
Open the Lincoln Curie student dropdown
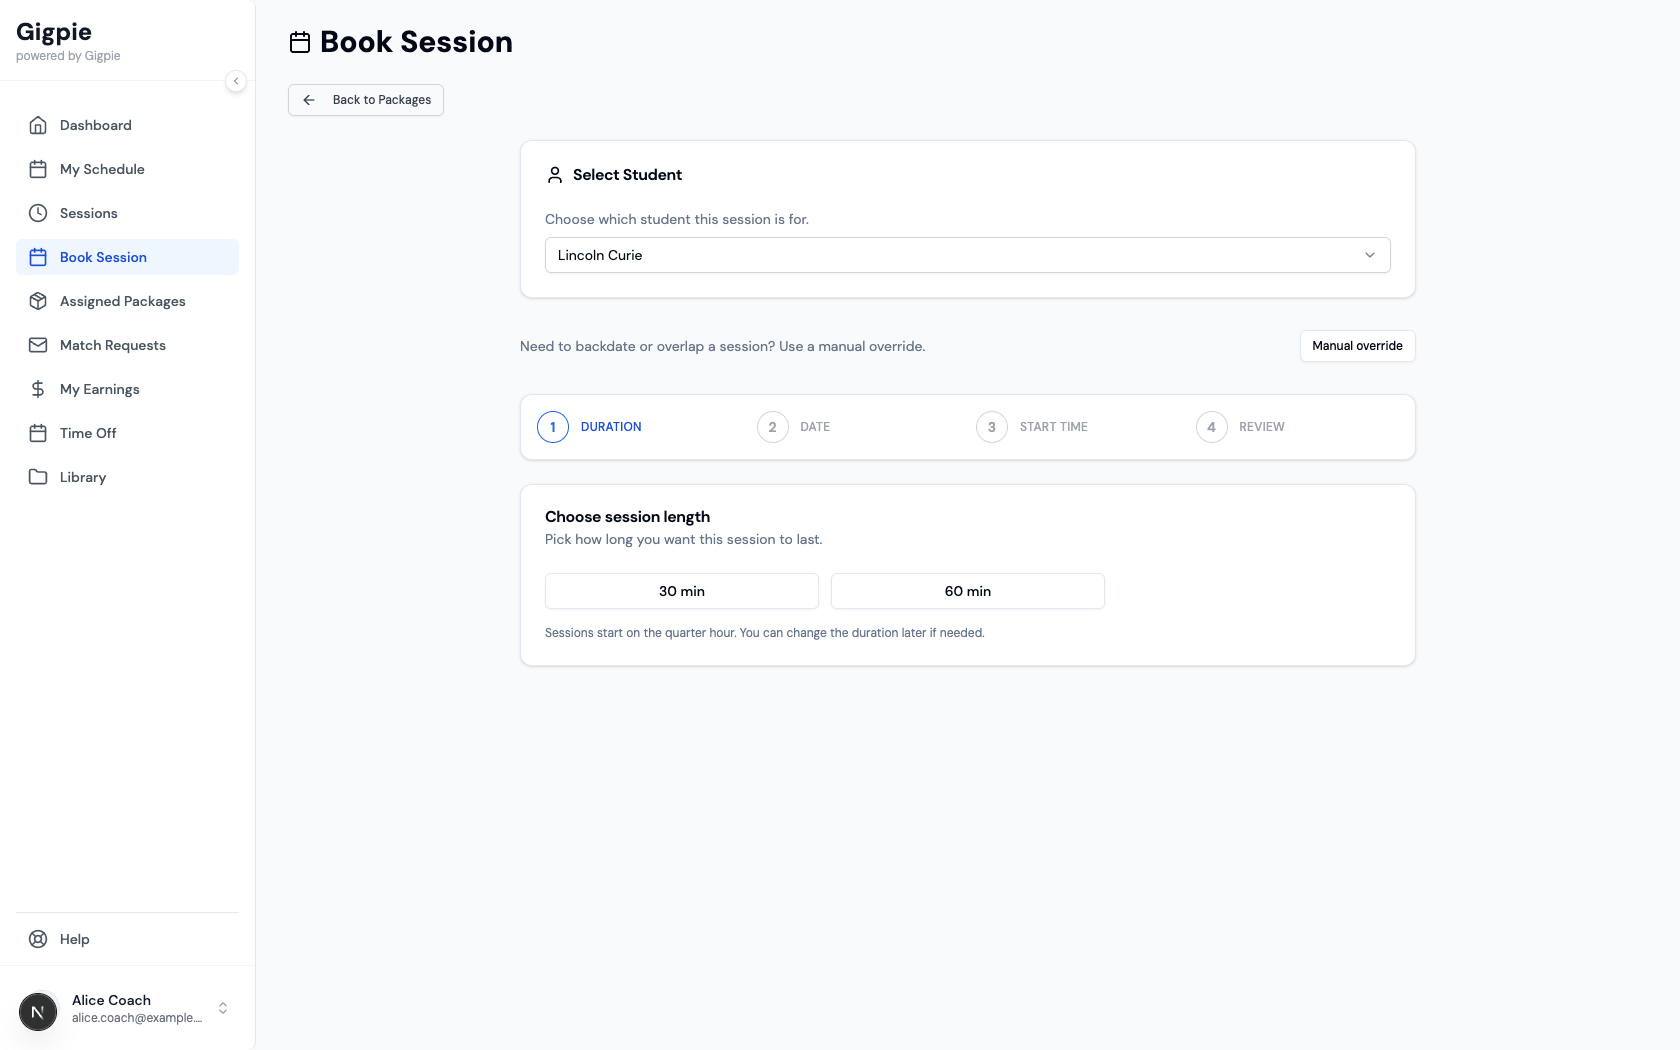[967, 255]
